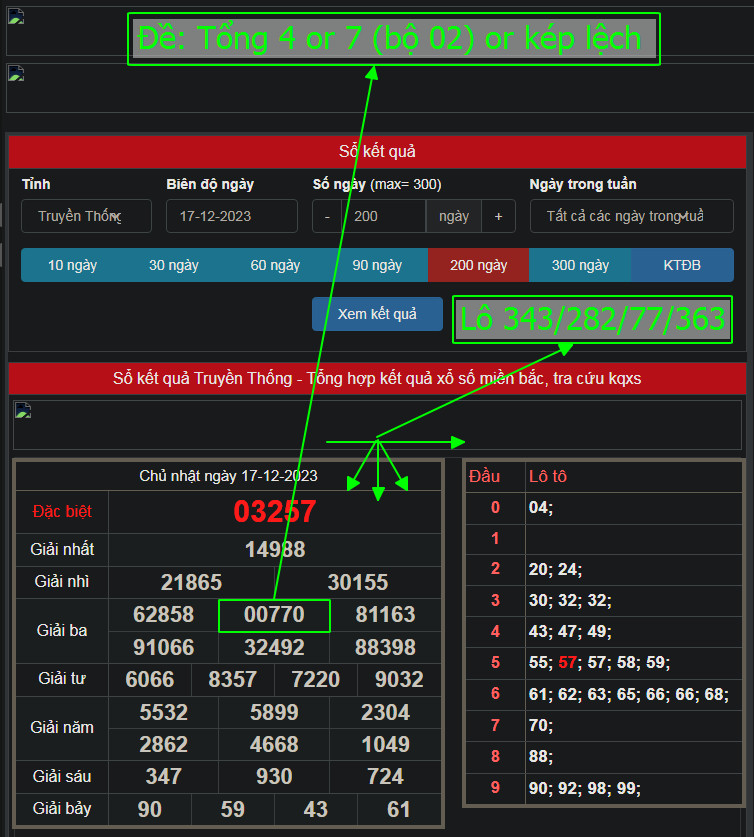Open the KTĐB tab
The image size is (754, 837).
pos(682,265)
